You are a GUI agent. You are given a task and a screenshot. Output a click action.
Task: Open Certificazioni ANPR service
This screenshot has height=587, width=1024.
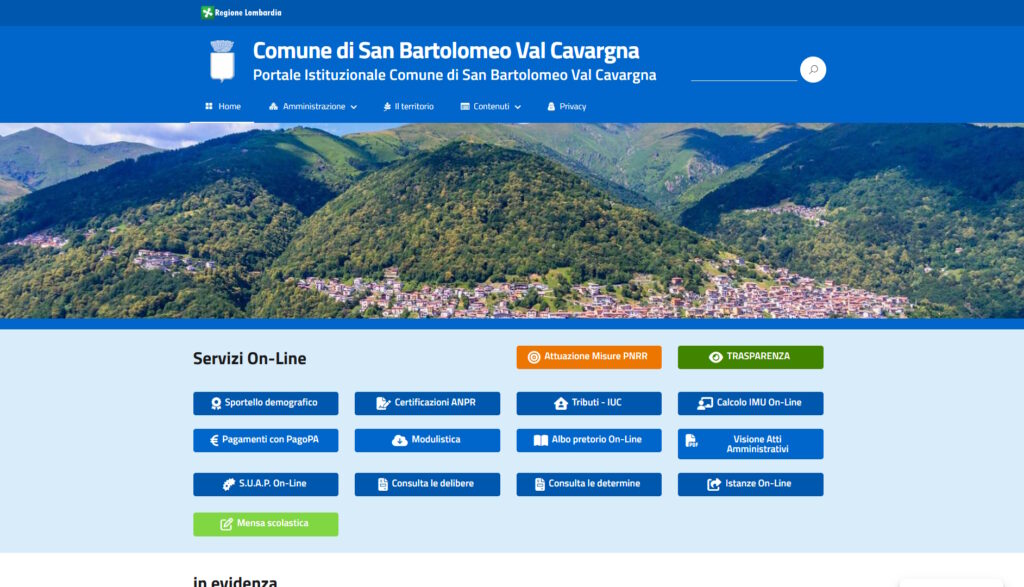pyautogui.click(x=427, y=404)
